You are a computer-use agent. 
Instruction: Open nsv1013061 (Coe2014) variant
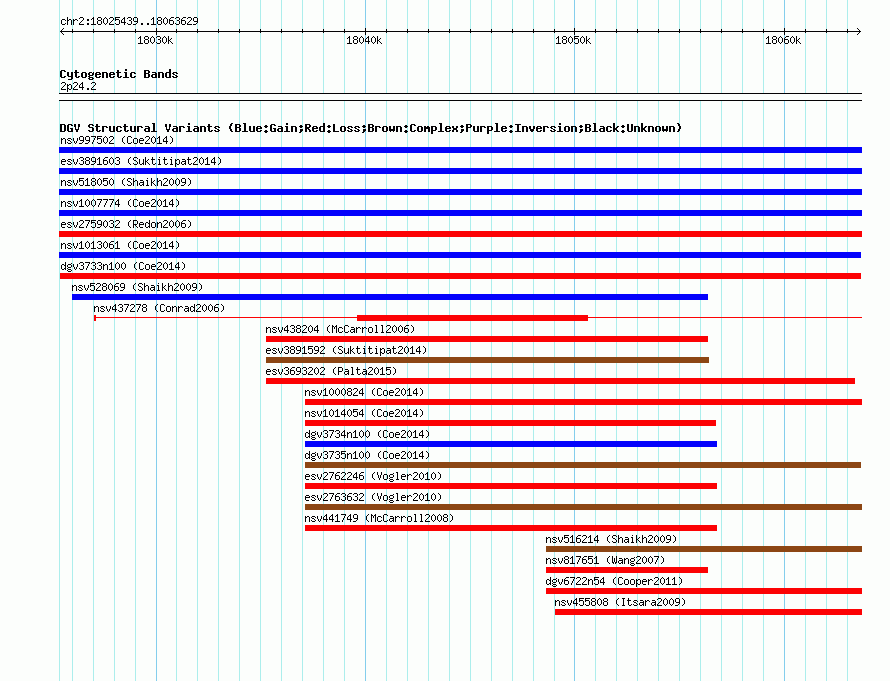point(120,245)
